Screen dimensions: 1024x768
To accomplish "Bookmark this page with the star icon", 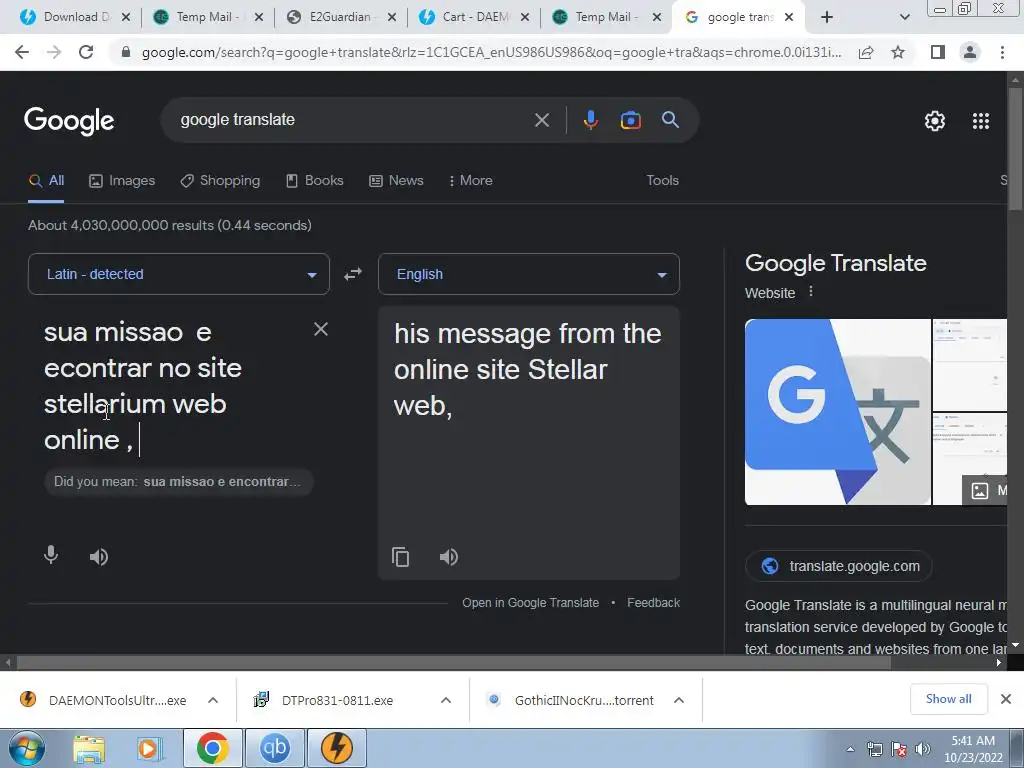I will 898,52.
